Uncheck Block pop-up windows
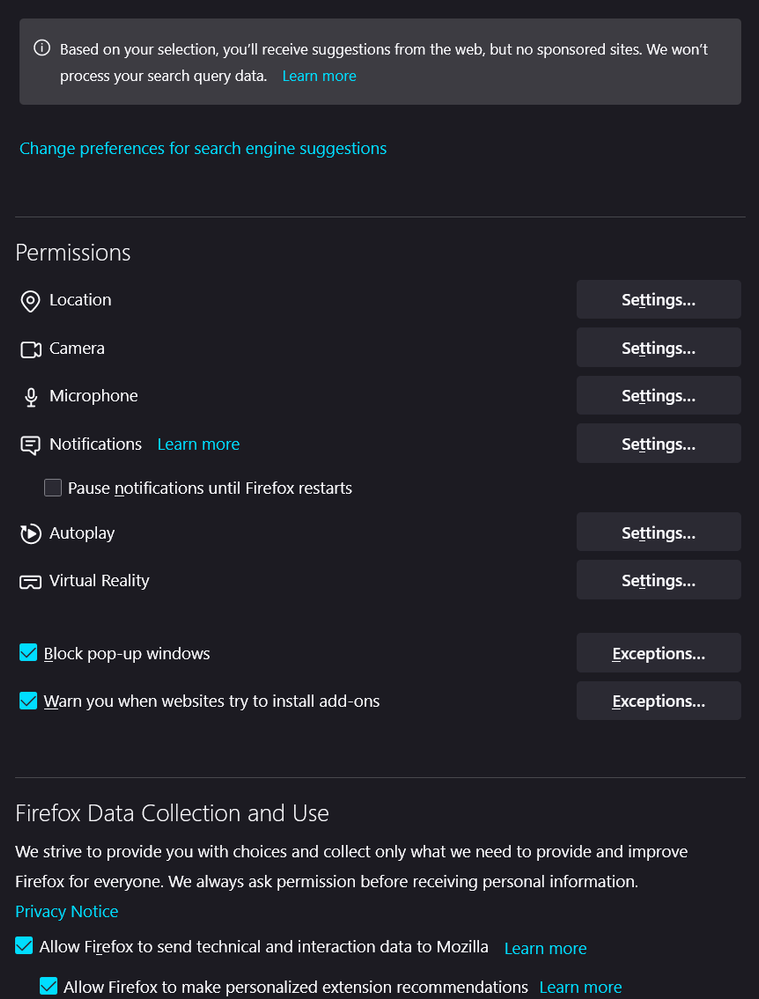Screen dimensions: 759x999 tap(28, 654)
